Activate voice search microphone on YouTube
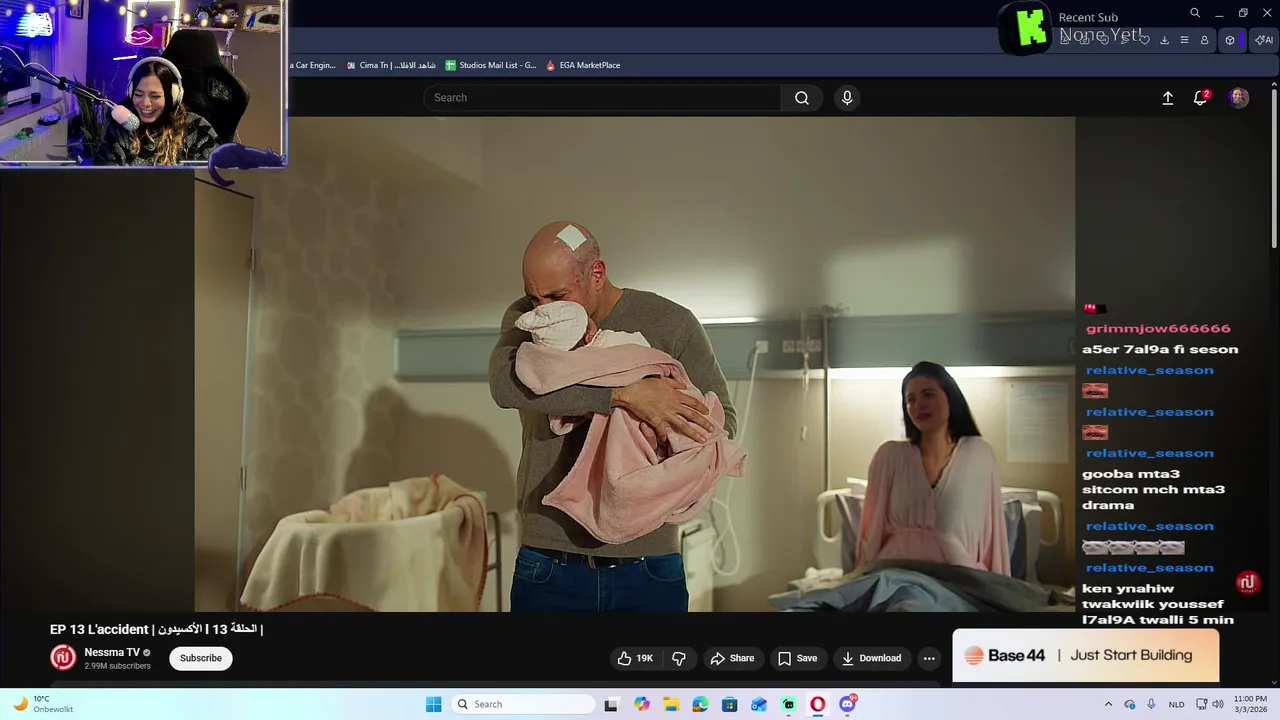1280x720 pixels. (x=847, y=97)
